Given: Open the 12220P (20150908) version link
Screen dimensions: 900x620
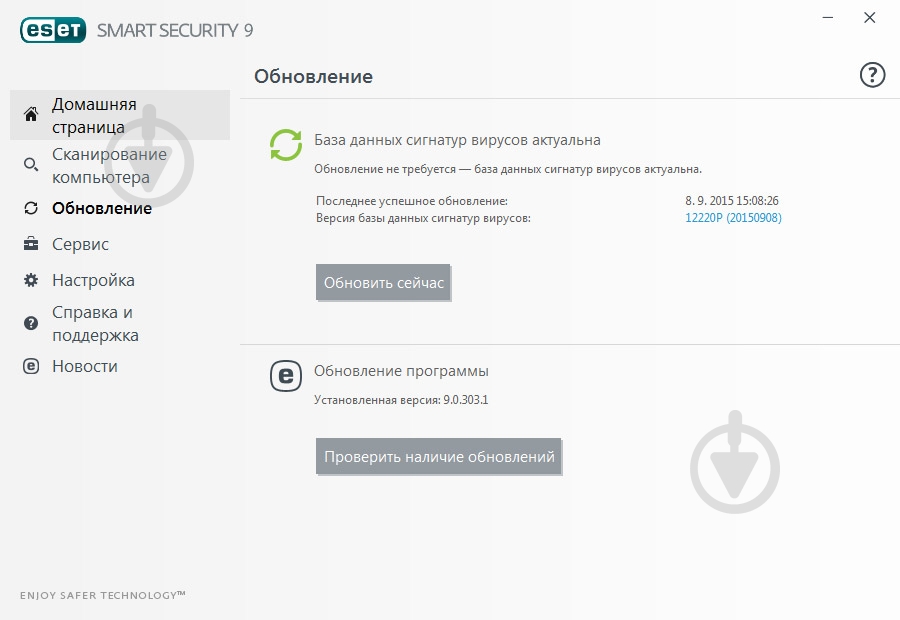Looking at the screenshot, I should coord(734,216).
